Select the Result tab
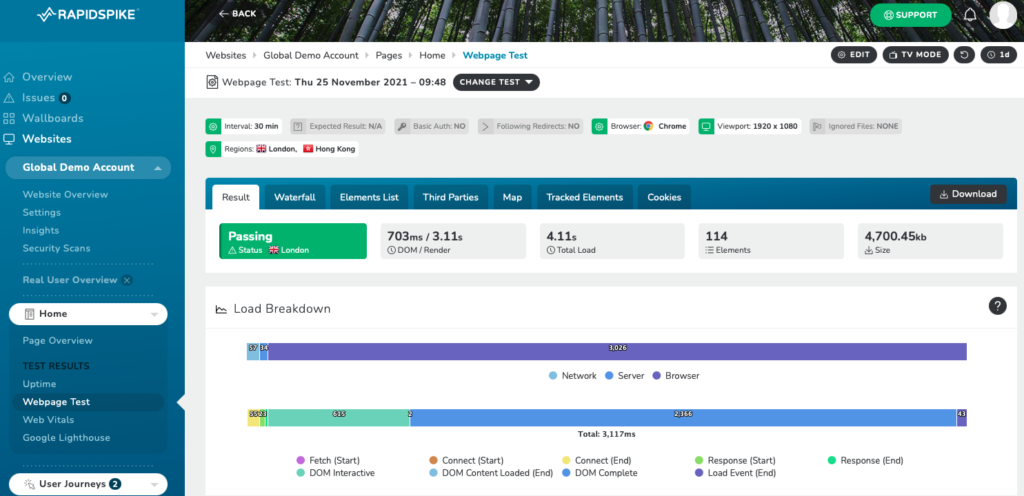Viewport: 1024px width, 496px height. point(236,197)
